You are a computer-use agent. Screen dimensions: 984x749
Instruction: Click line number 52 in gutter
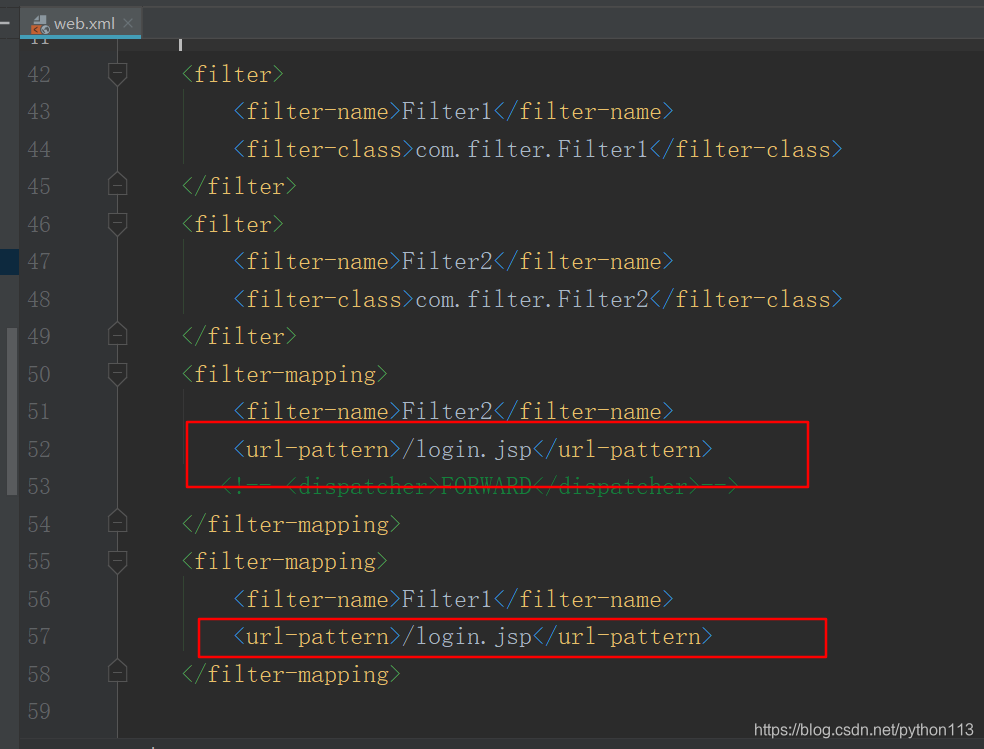39,449
